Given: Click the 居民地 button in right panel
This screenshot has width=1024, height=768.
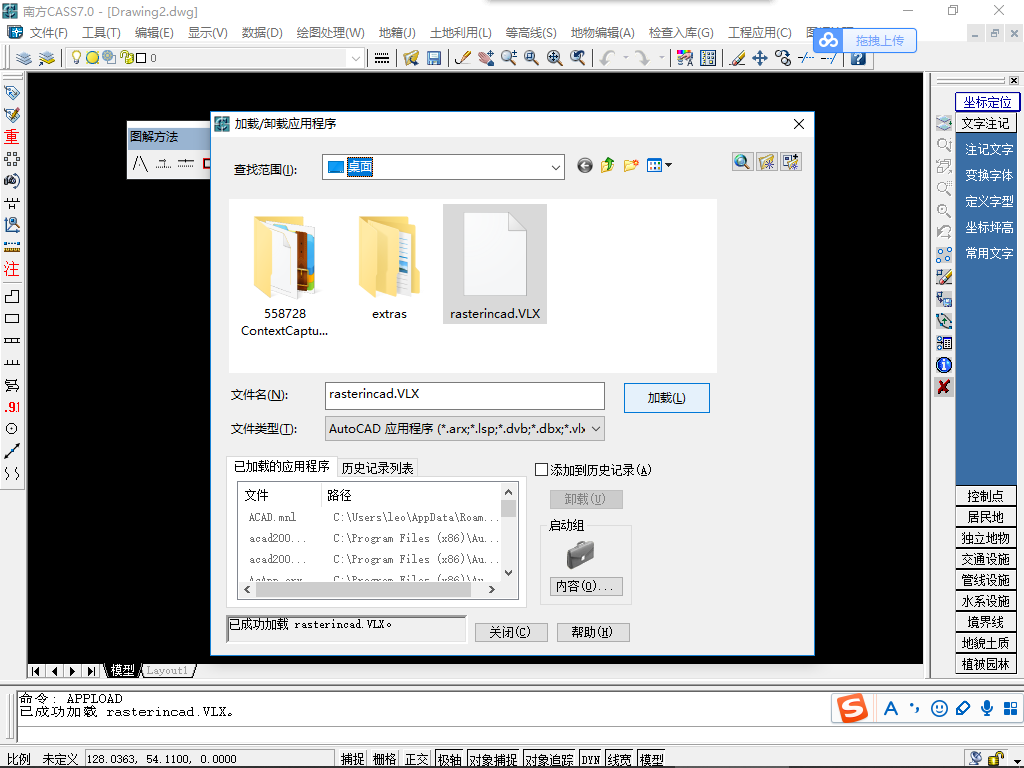Looking at the screenshot, I should click(x=985, y=517).
